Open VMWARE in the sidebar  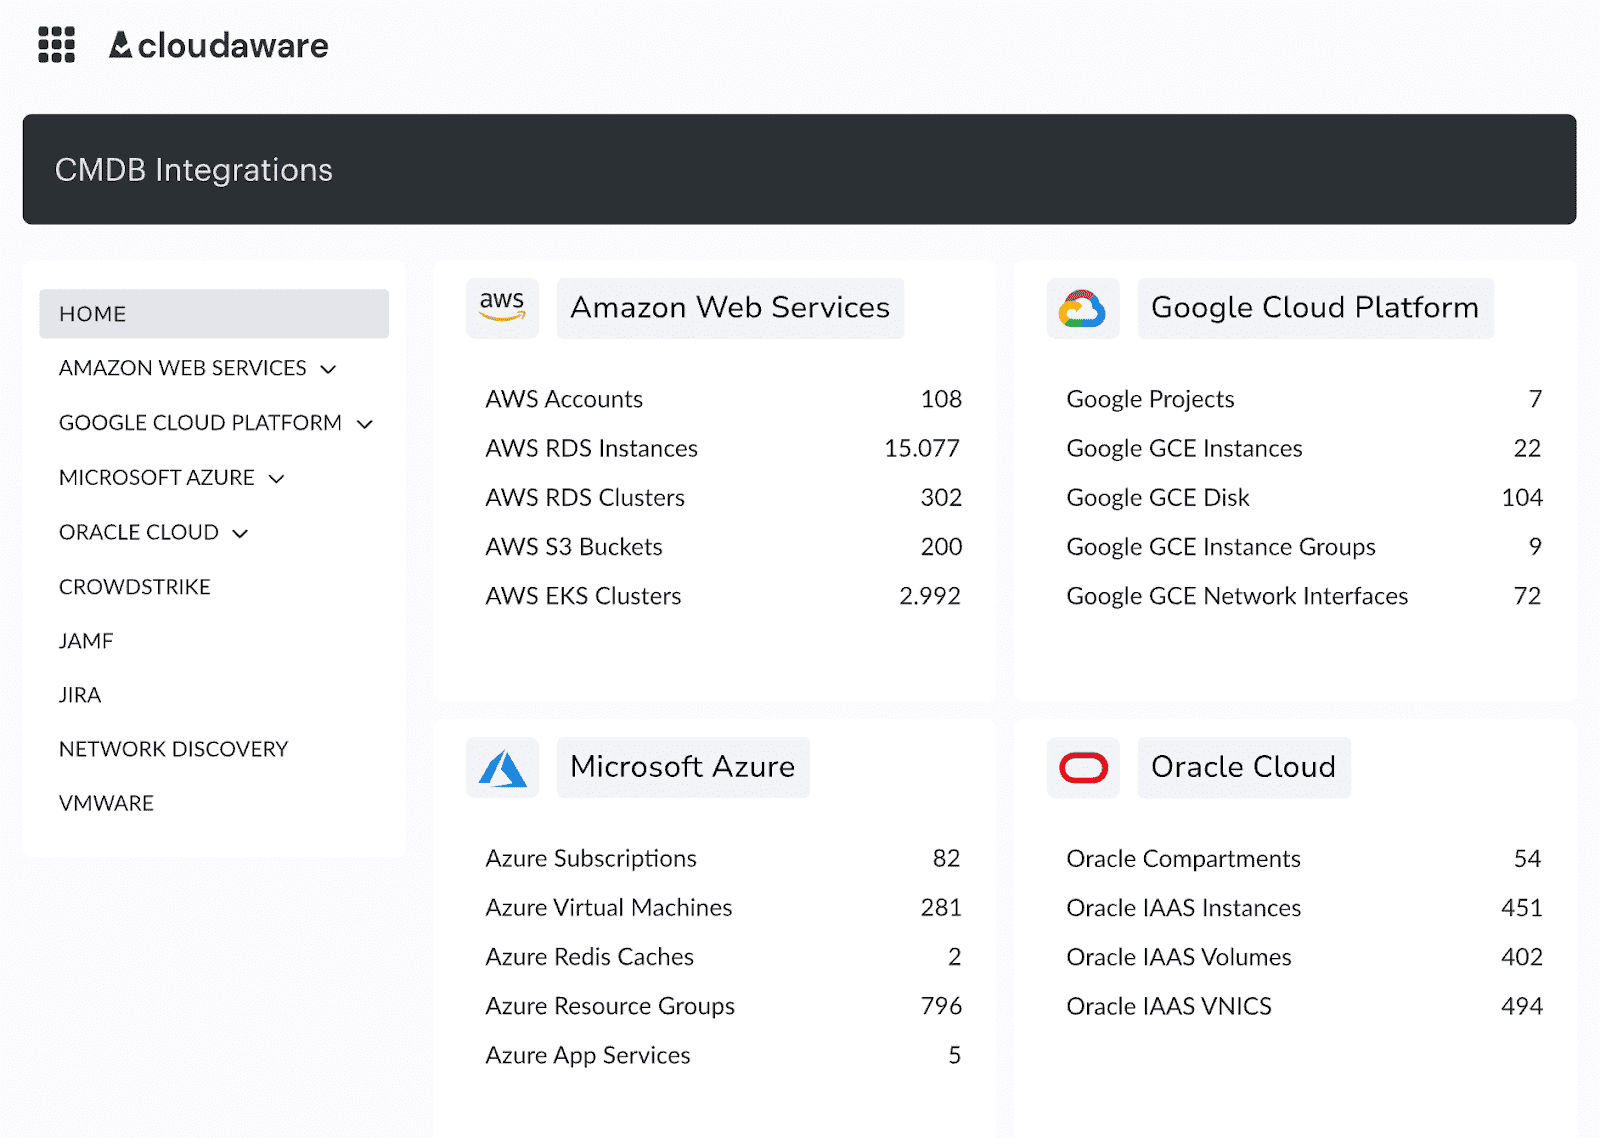coord(107,803)
